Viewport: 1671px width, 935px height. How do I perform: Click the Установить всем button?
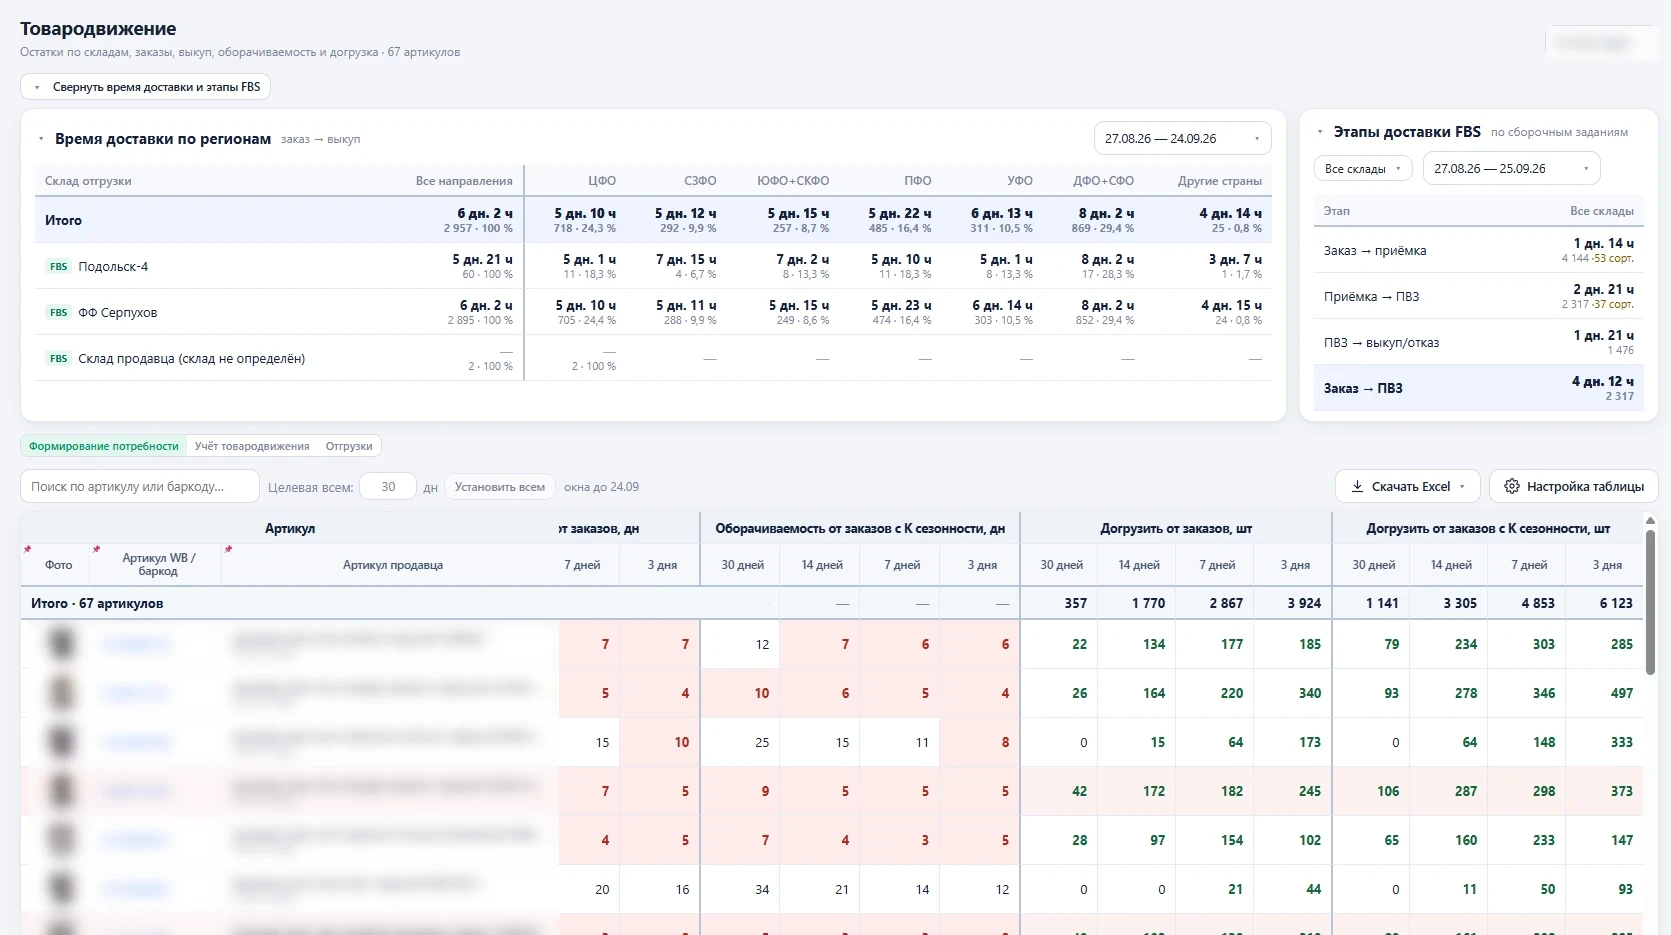pyautogui.click(x=499, y=487)
